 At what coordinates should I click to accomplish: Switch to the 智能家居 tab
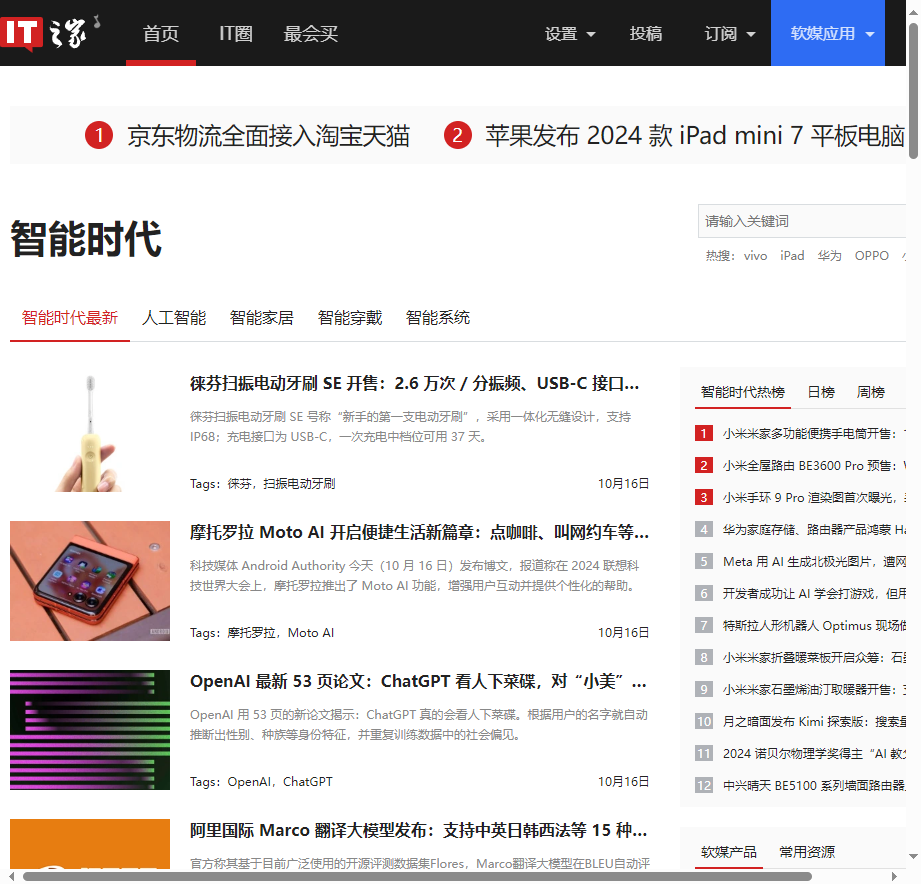(x=262, y=318)
